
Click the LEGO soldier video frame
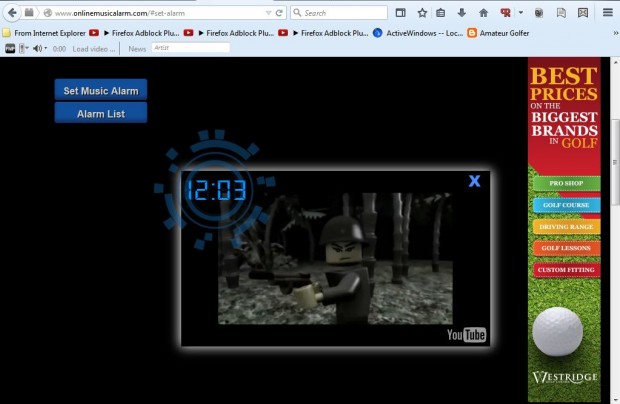click(335, 258)
